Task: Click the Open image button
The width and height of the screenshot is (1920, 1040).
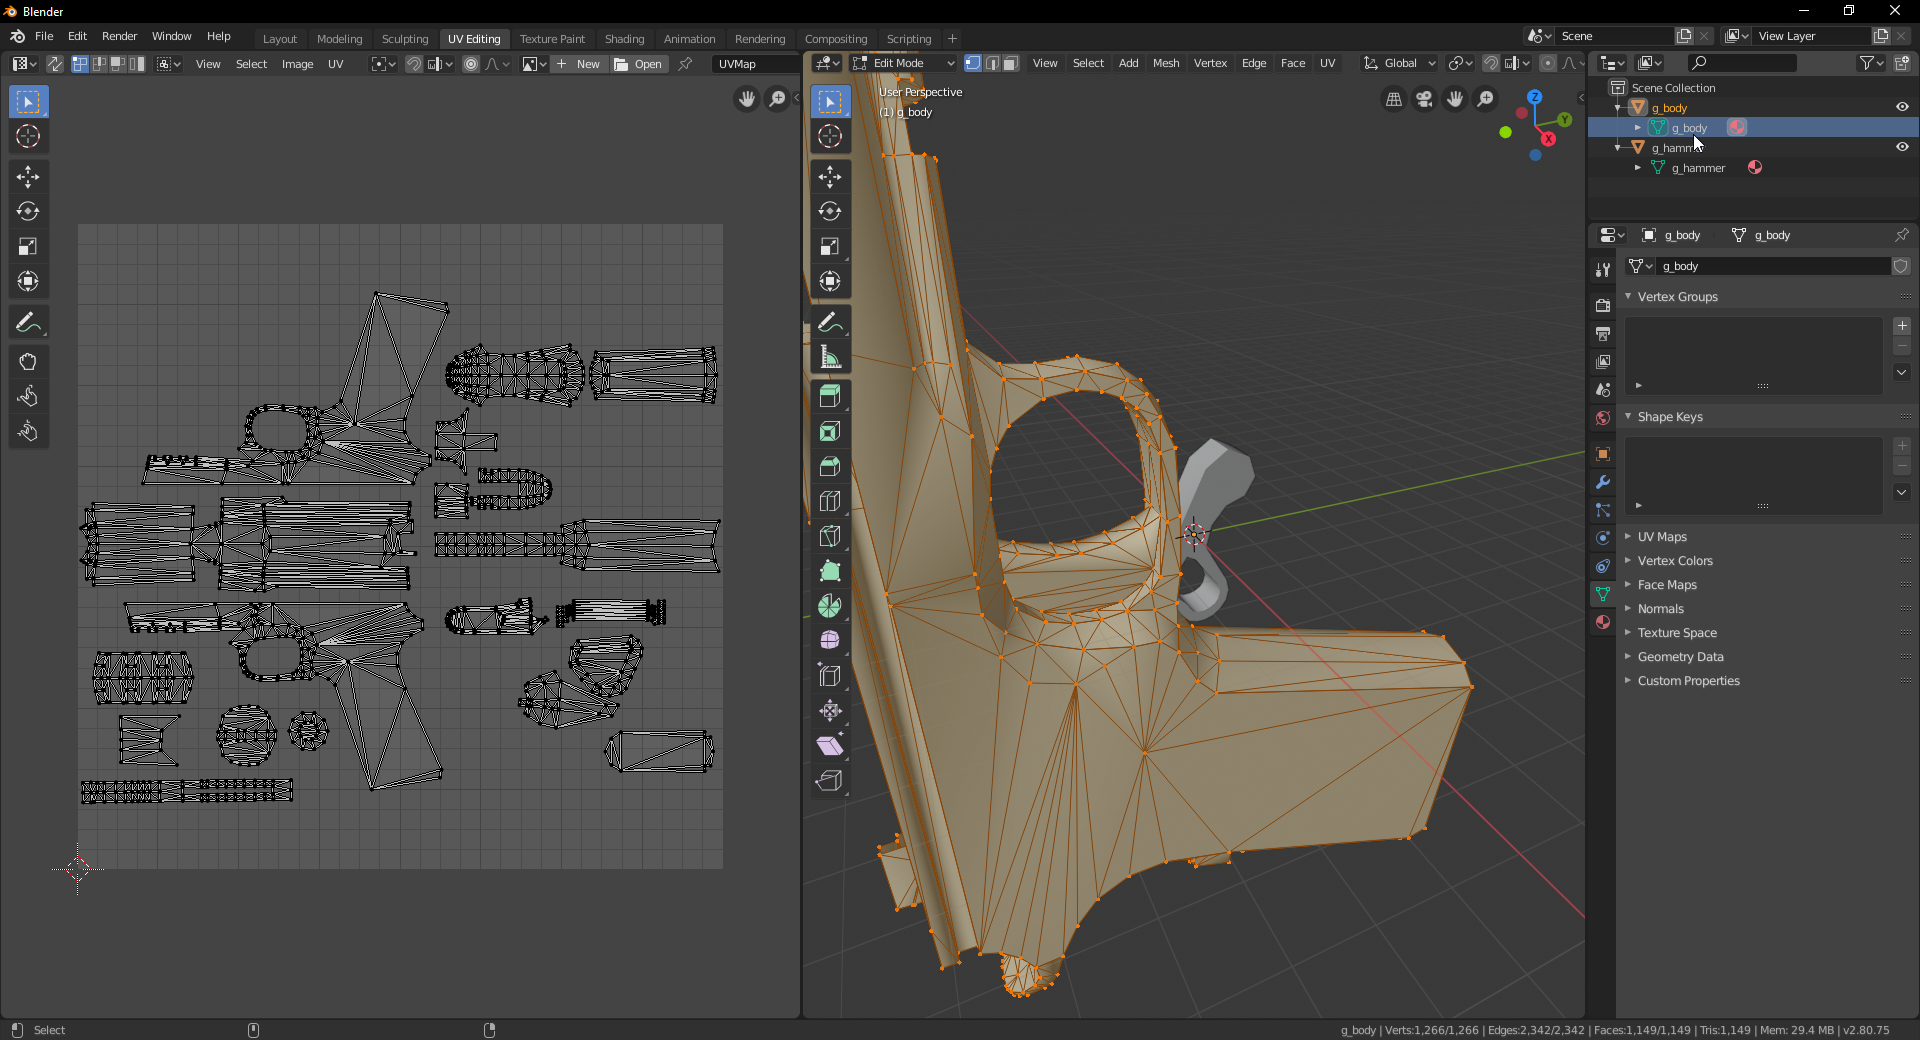Action: (639, 64)
